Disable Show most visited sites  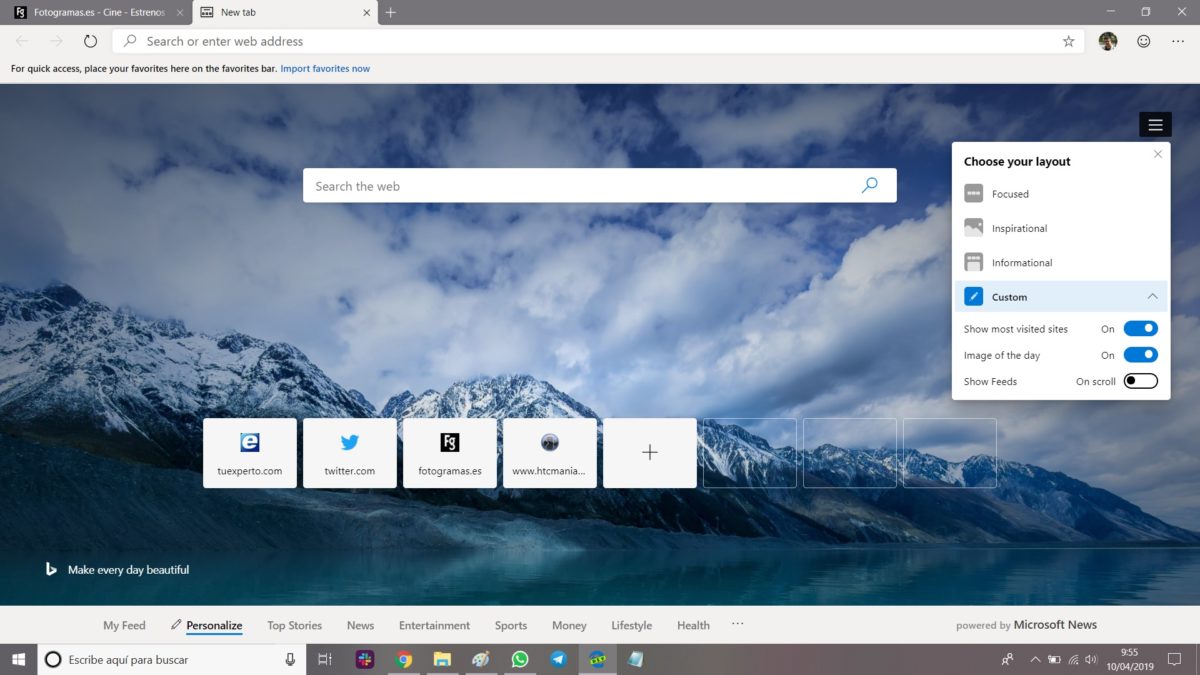click(x=1139, y=328)
